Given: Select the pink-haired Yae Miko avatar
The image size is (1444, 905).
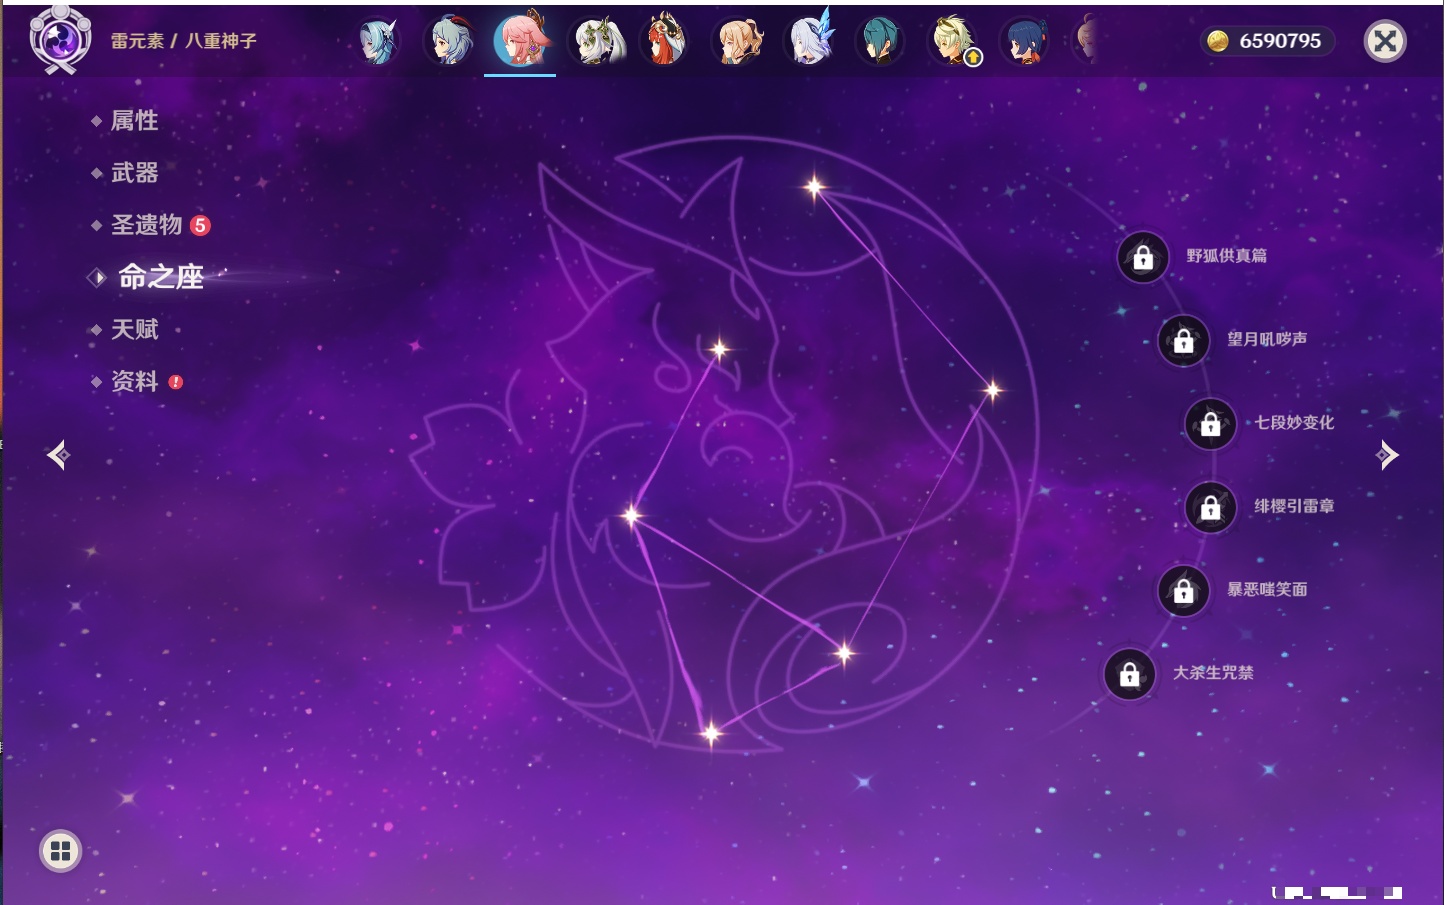Looking at the screenshot, I should click(520, 39).
